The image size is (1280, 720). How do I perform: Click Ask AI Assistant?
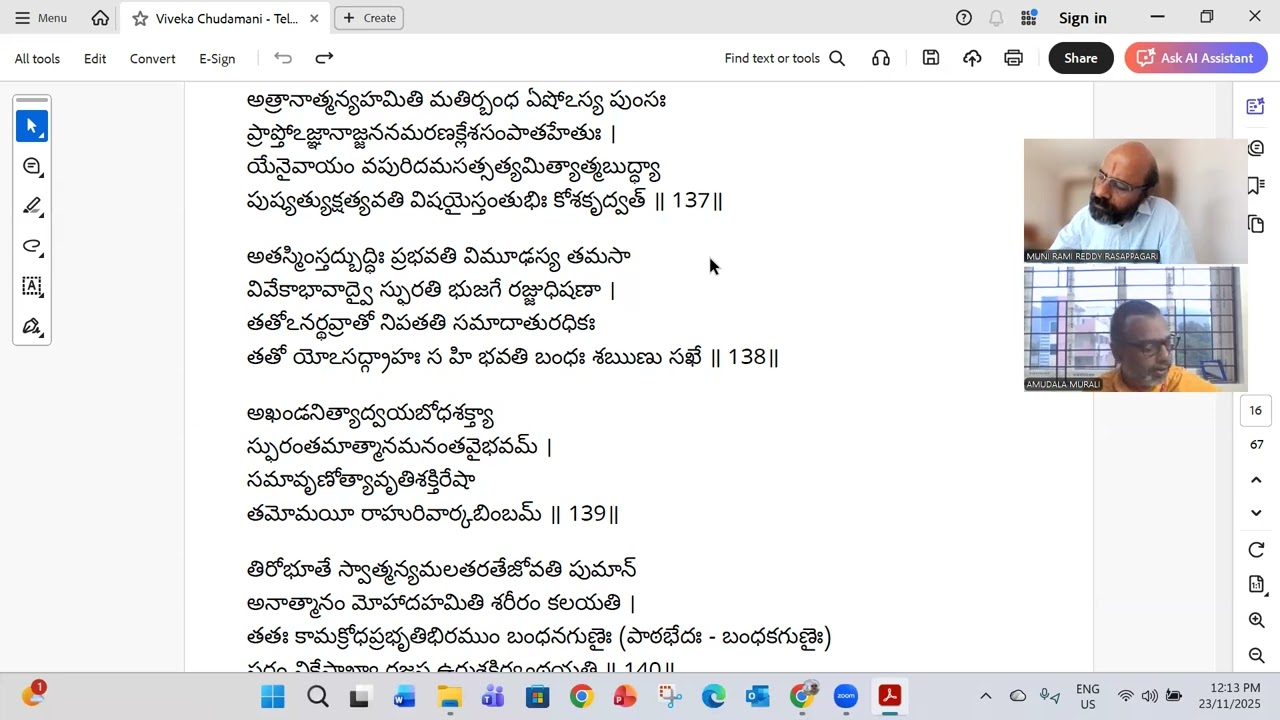[1196, 58]
